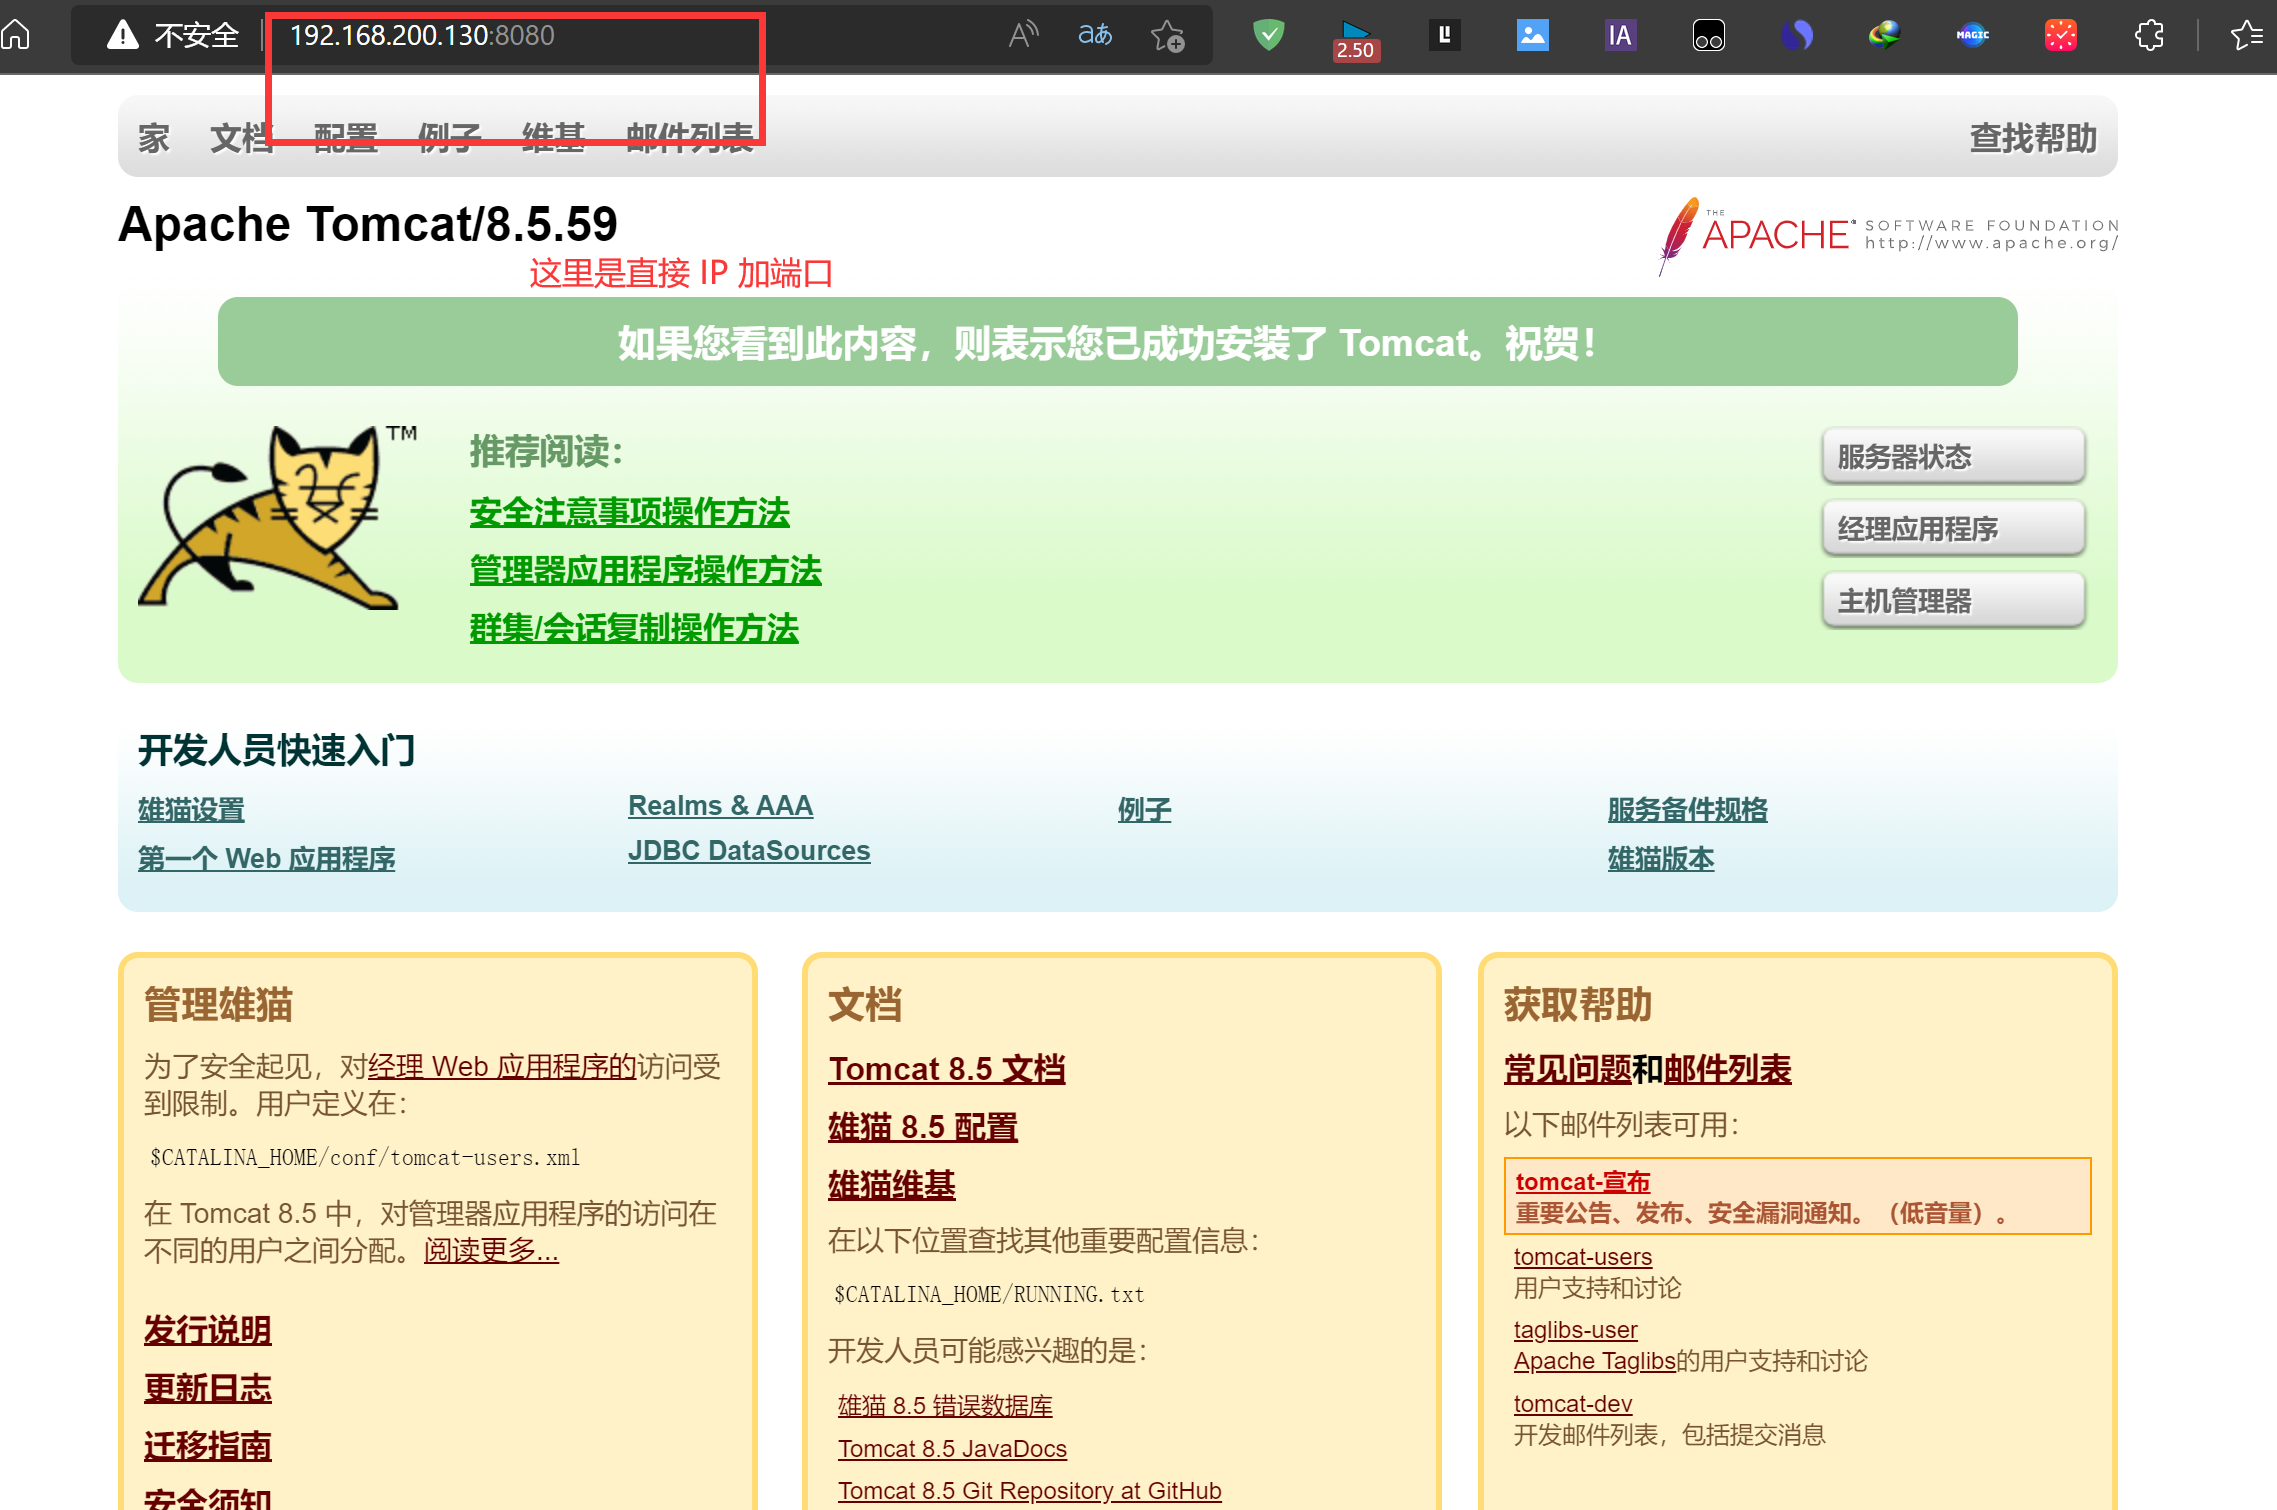Open the MAGIC extension icon
Screen dimensions: 2277x1510
1973,35
